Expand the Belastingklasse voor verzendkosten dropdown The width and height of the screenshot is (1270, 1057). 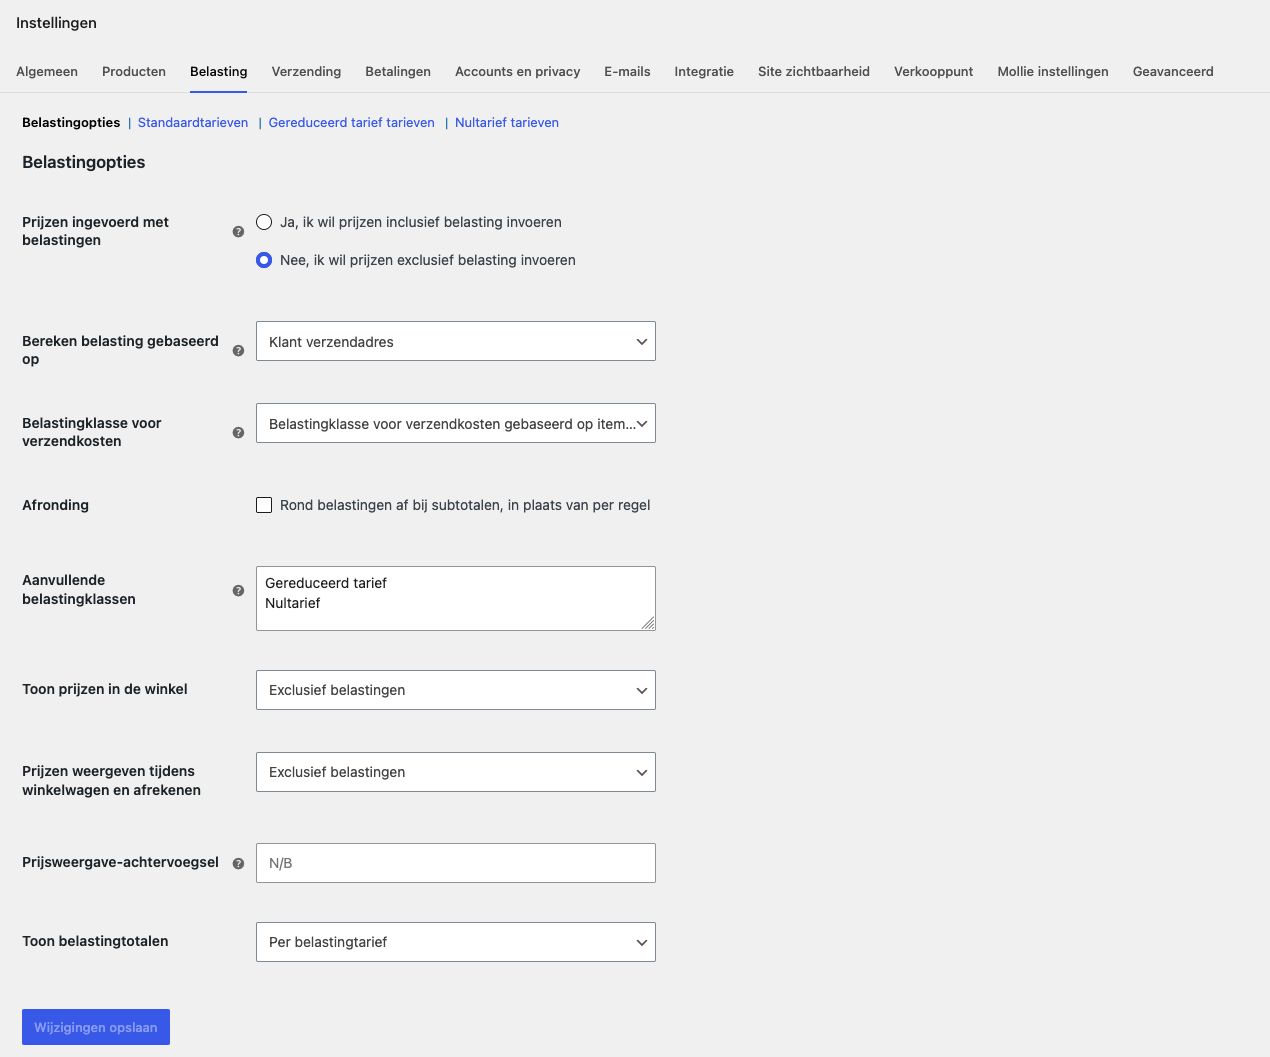point(456,423)
